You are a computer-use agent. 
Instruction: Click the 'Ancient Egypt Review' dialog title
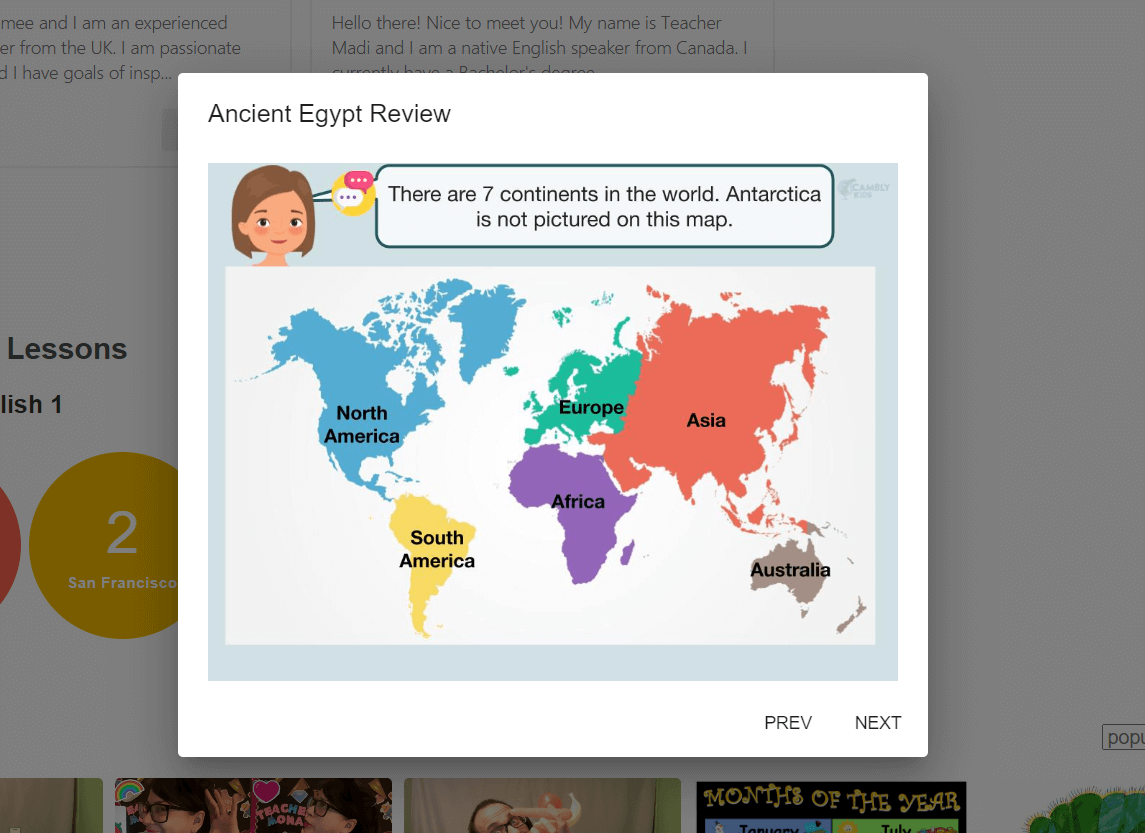329,114
